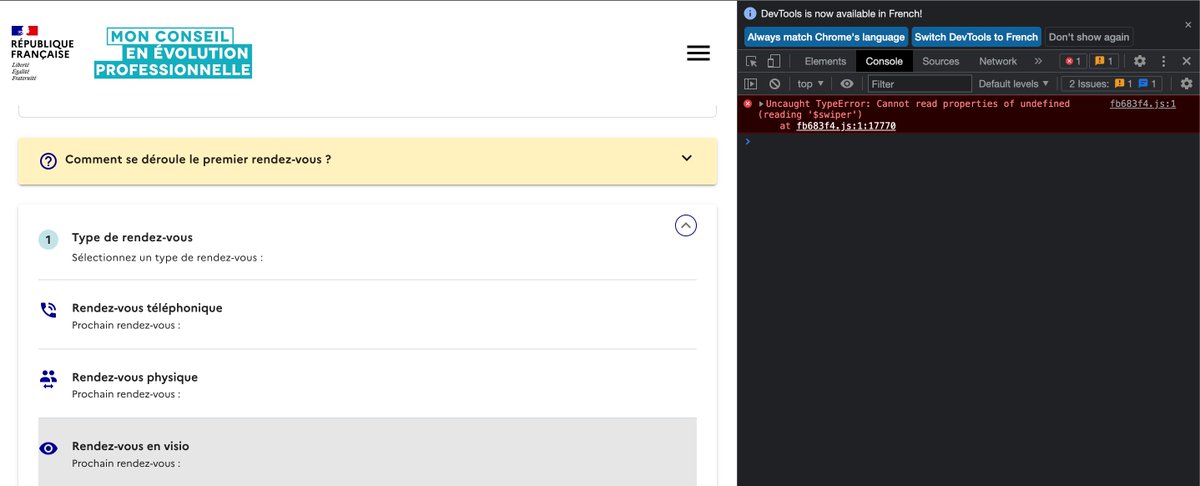Switch to the Sources tab
This screenshot has height=486, width=1200.
[x=940, y=61]
